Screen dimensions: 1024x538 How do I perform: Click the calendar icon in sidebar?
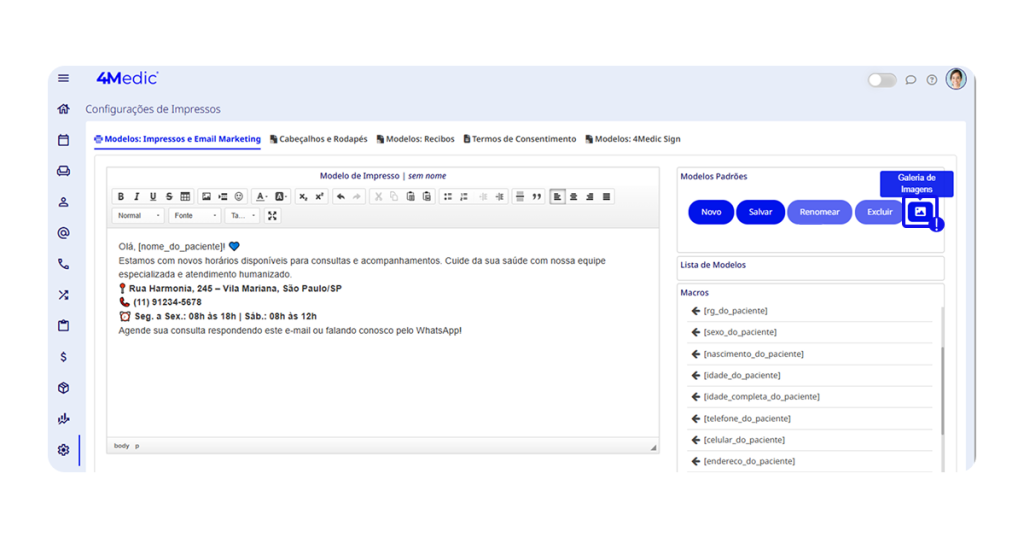[64, 140]
